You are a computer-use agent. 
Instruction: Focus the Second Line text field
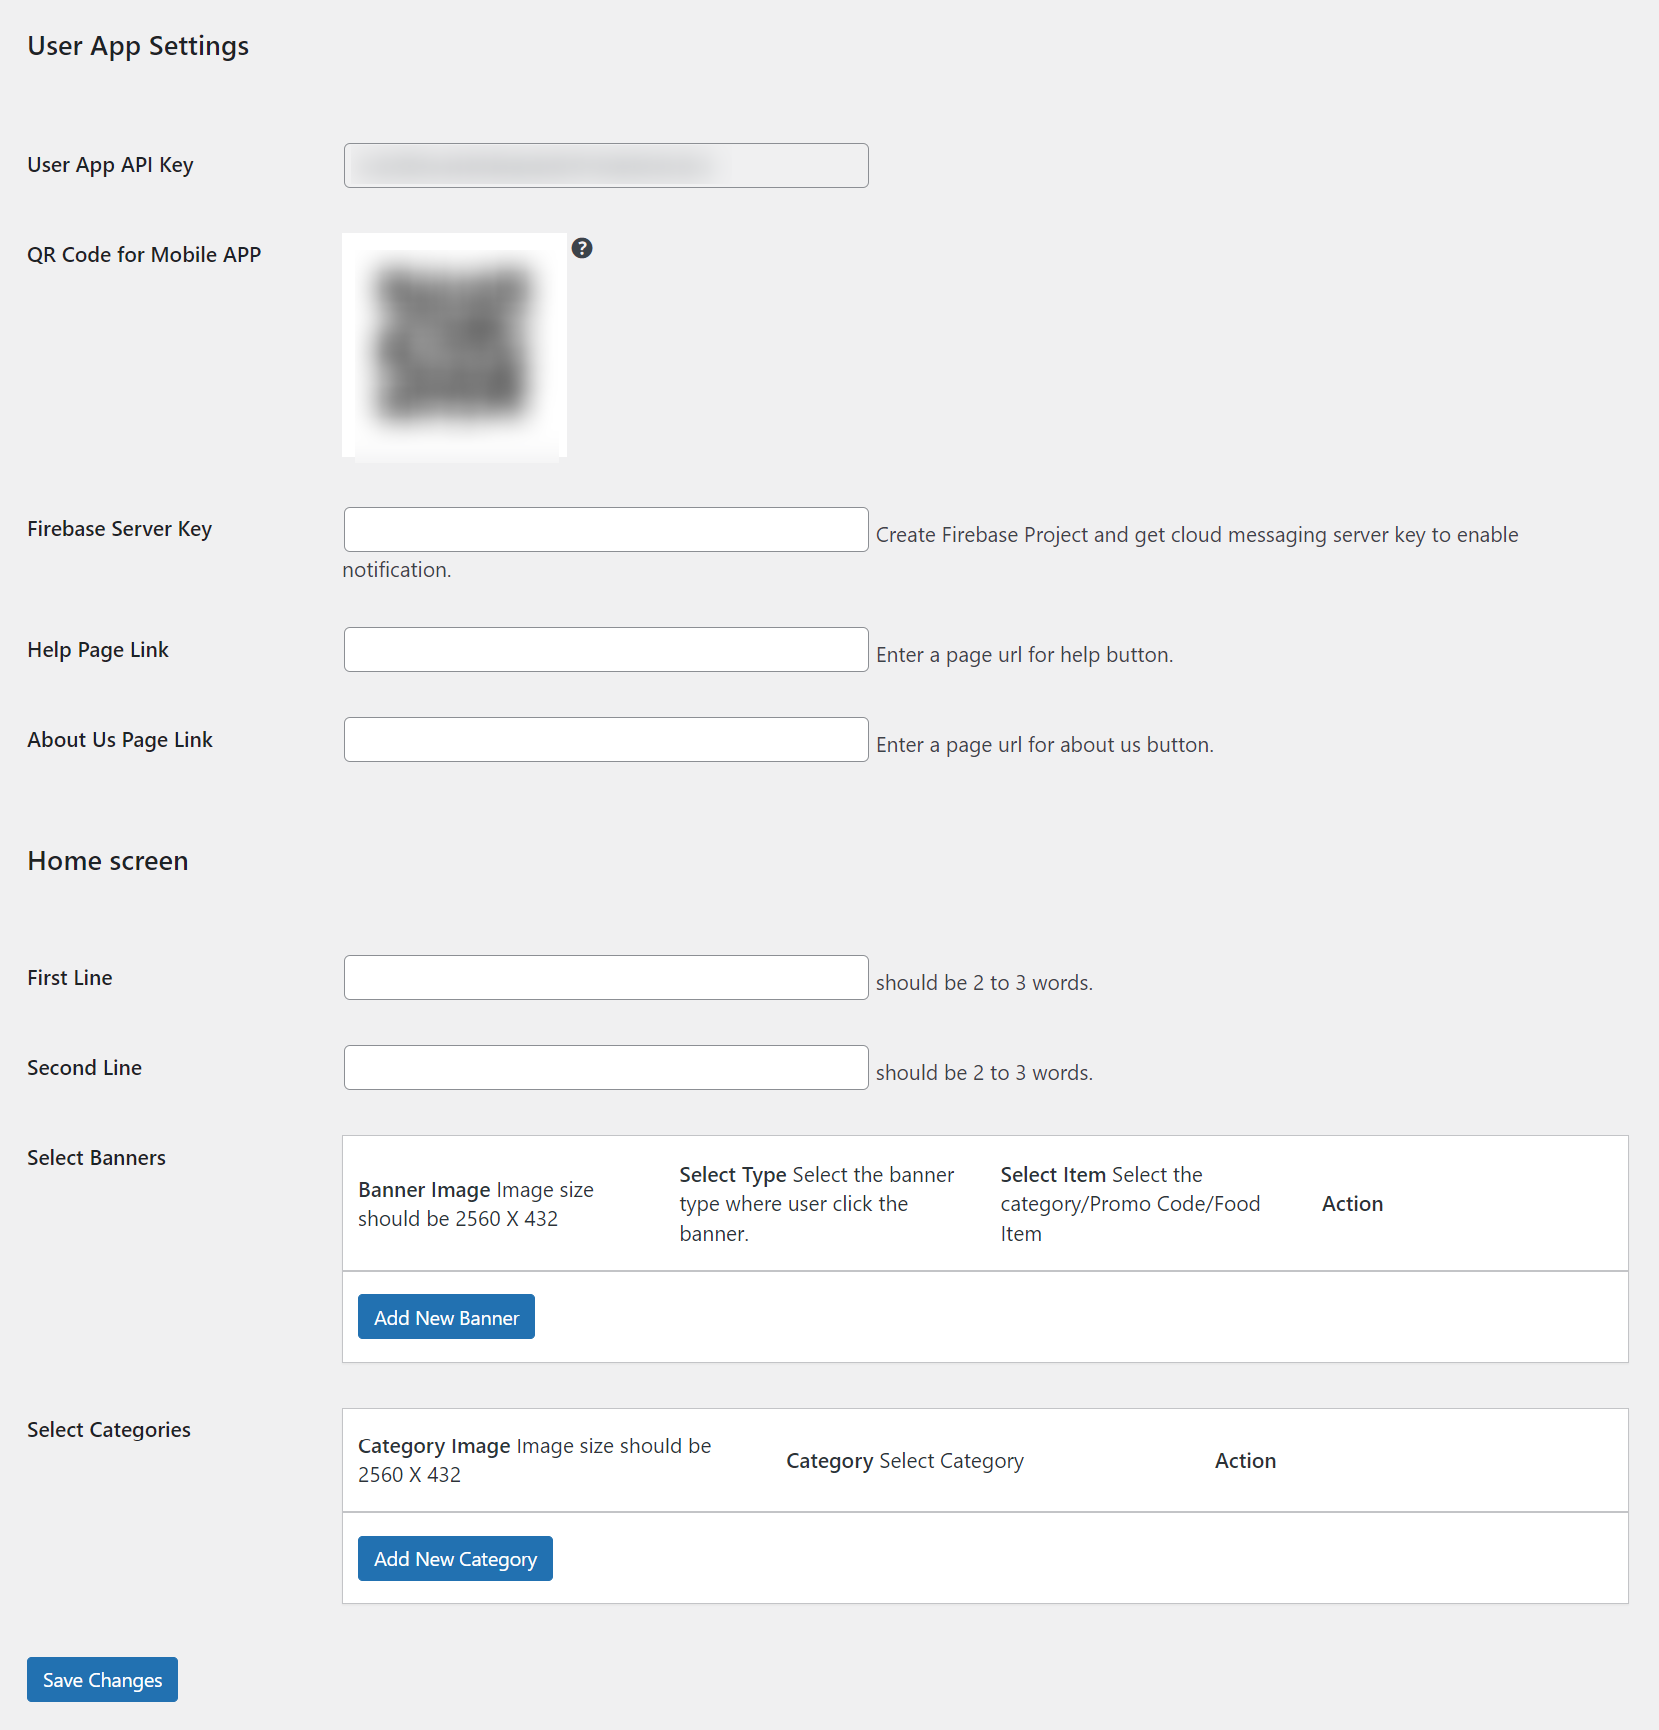pos(606,1067)
